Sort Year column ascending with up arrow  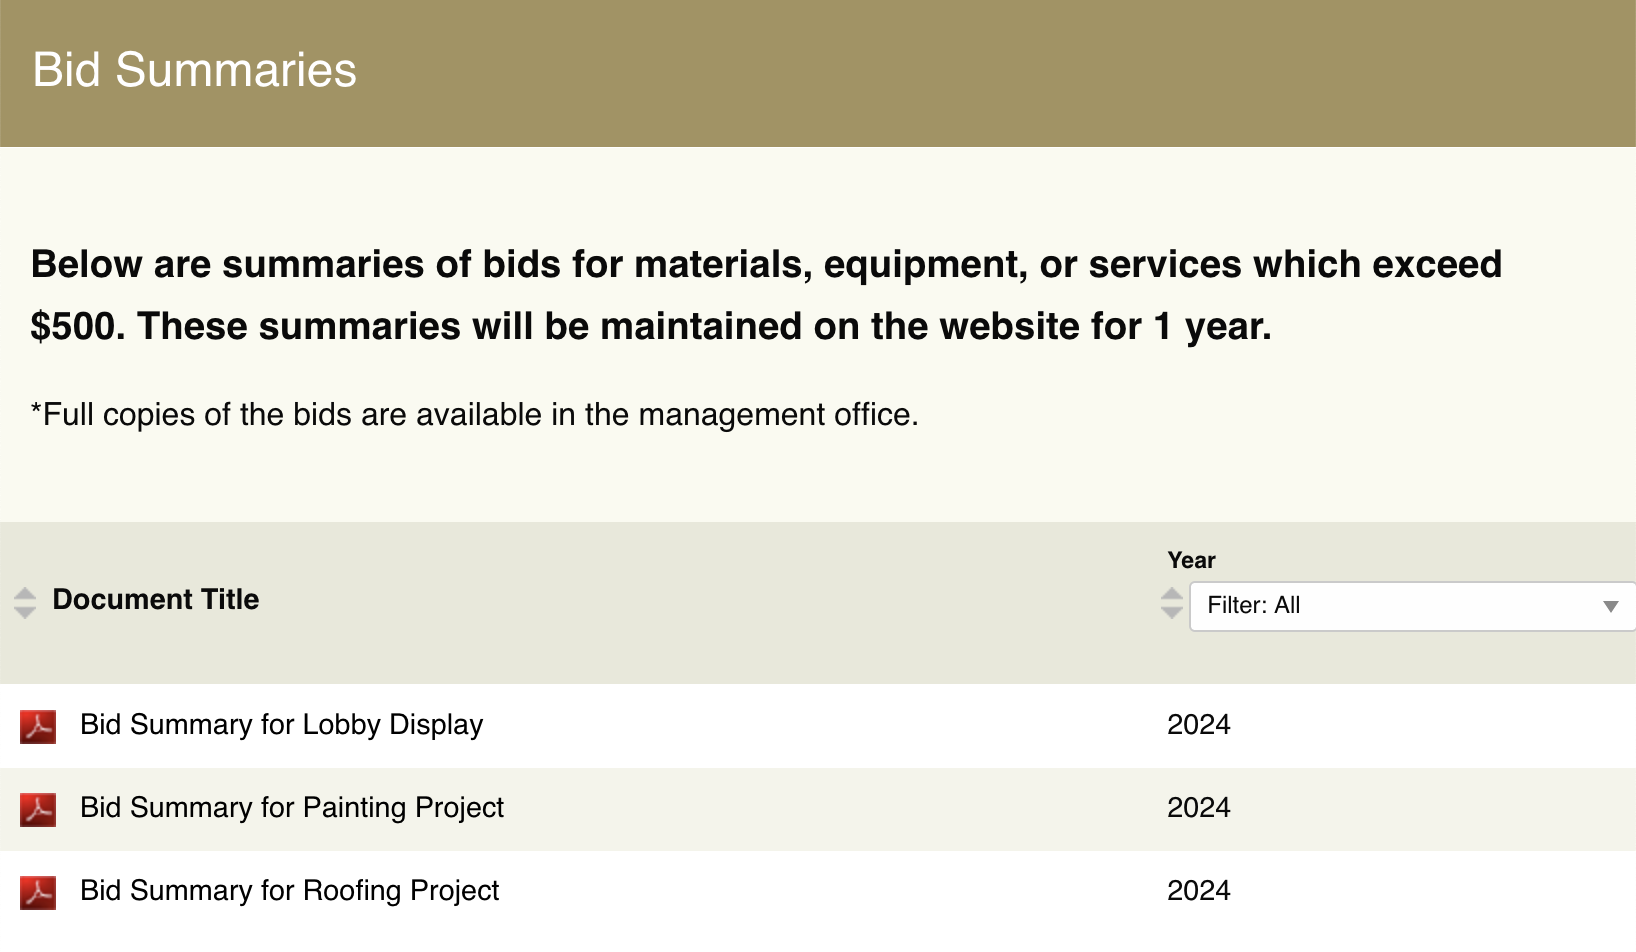(1172, 594)
